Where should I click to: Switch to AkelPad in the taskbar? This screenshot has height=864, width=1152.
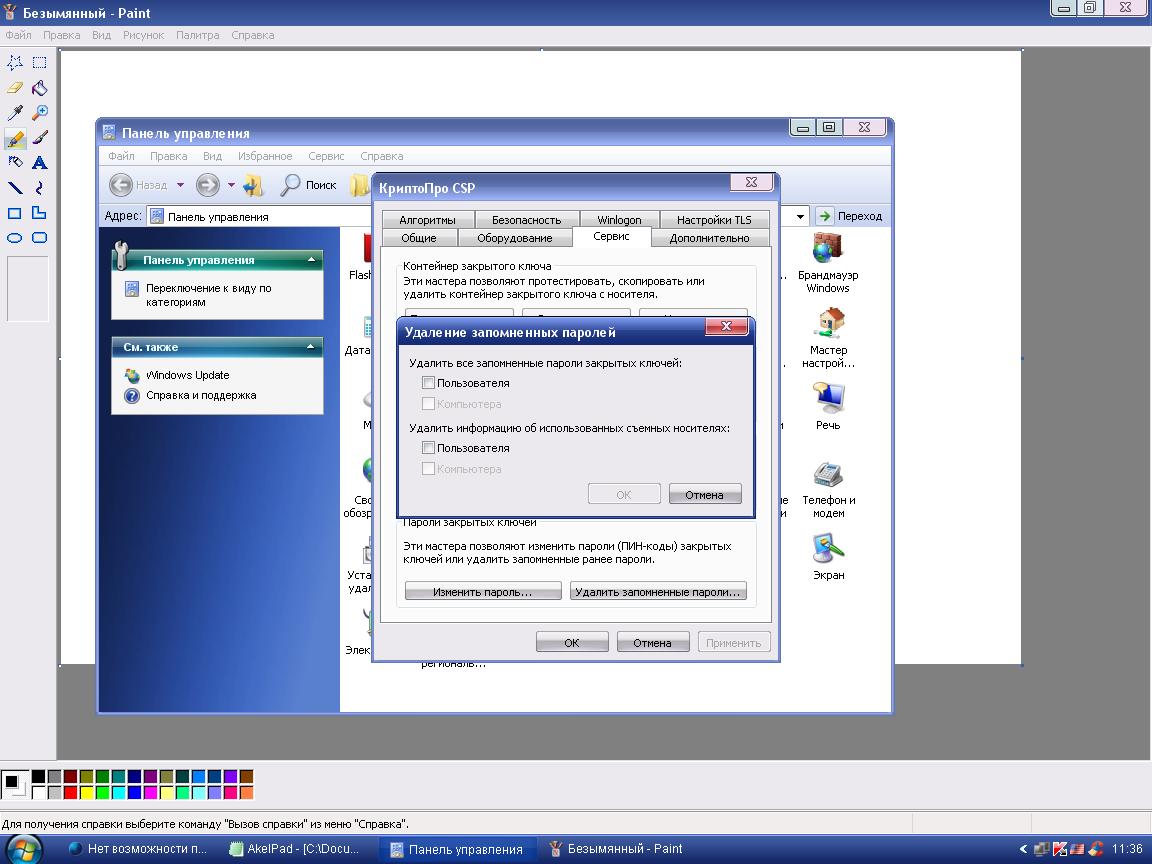tap(300, 849)
